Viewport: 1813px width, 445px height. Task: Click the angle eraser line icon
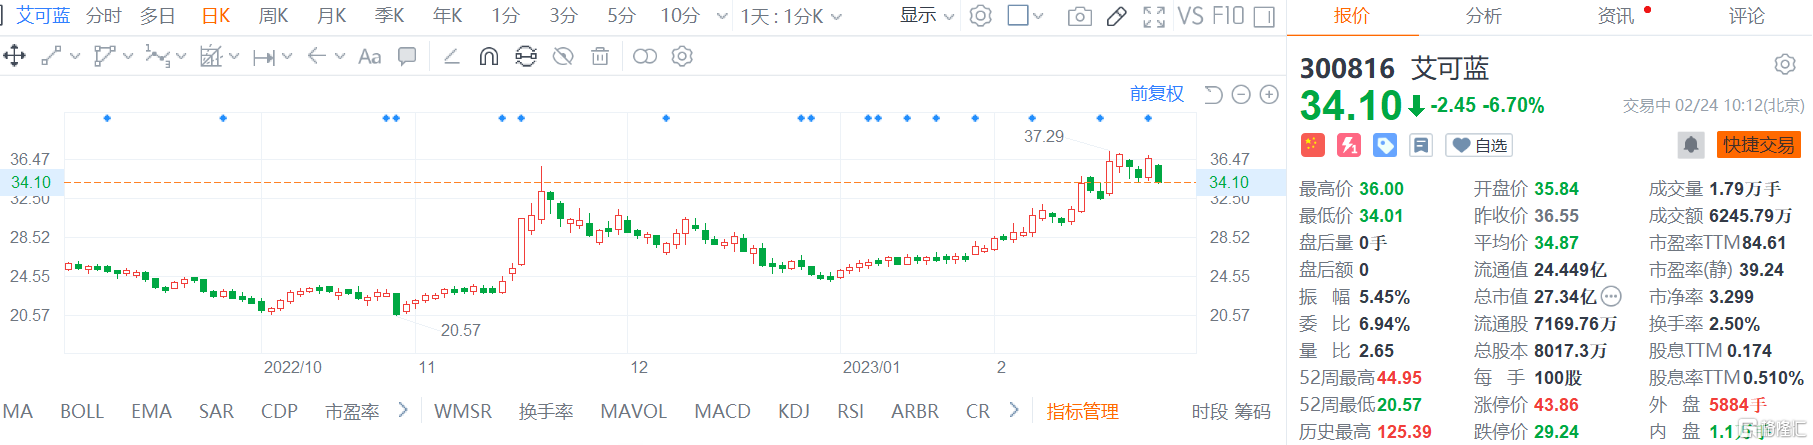point(451,56)
